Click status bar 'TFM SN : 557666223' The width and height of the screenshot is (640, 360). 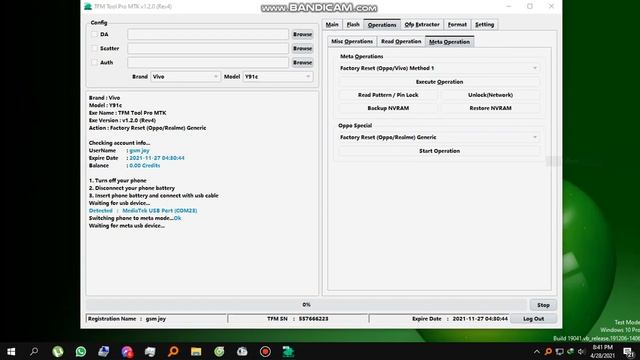[298, 319]
